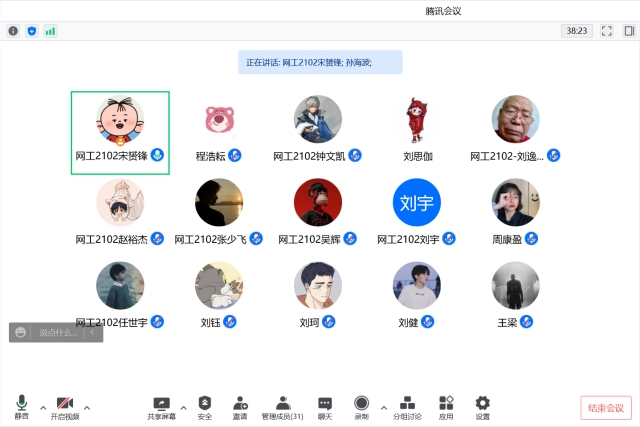The image size is (640, 427).
Task: Select the 刘健 avatar
Action: coord(417,285)
